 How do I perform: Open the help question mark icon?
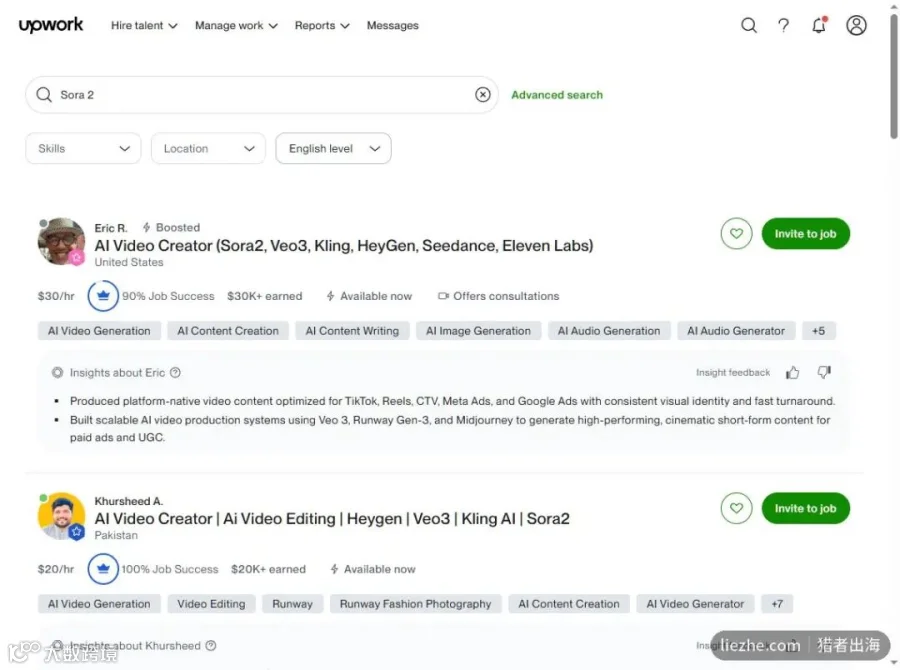click(x=783, y=25)
